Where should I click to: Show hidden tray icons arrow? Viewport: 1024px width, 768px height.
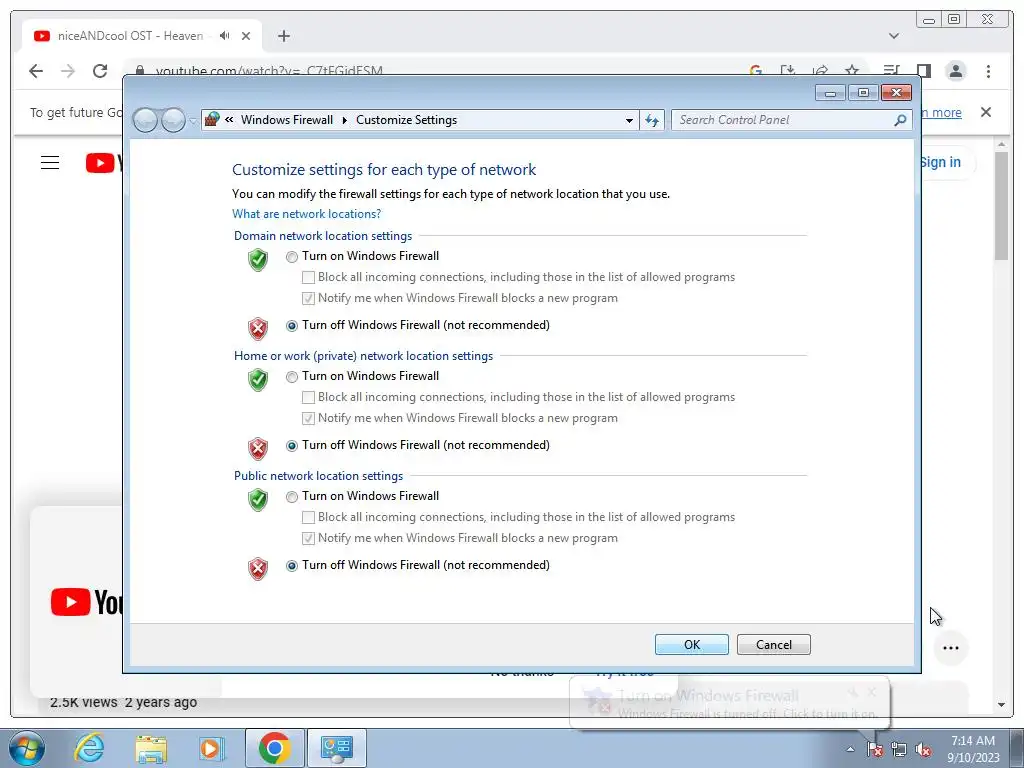(850, 749)
